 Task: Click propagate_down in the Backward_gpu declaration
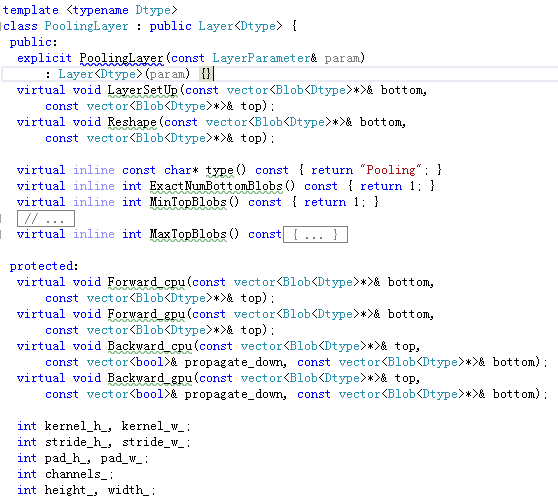pos(233,394)
